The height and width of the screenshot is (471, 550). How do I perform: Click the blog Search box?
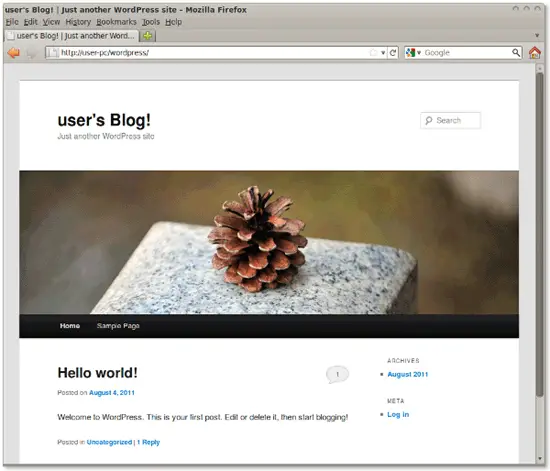(450, 120)
